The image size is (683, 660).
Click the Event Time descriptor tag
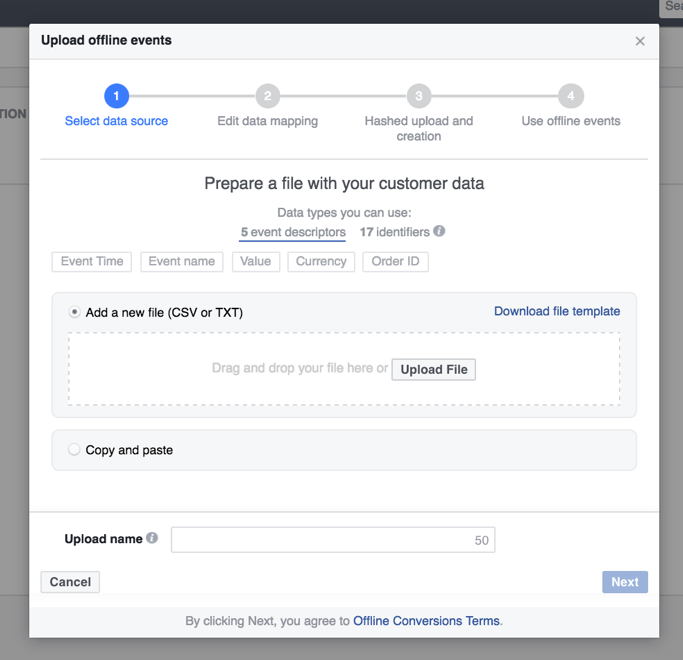(x=92, y=261)
